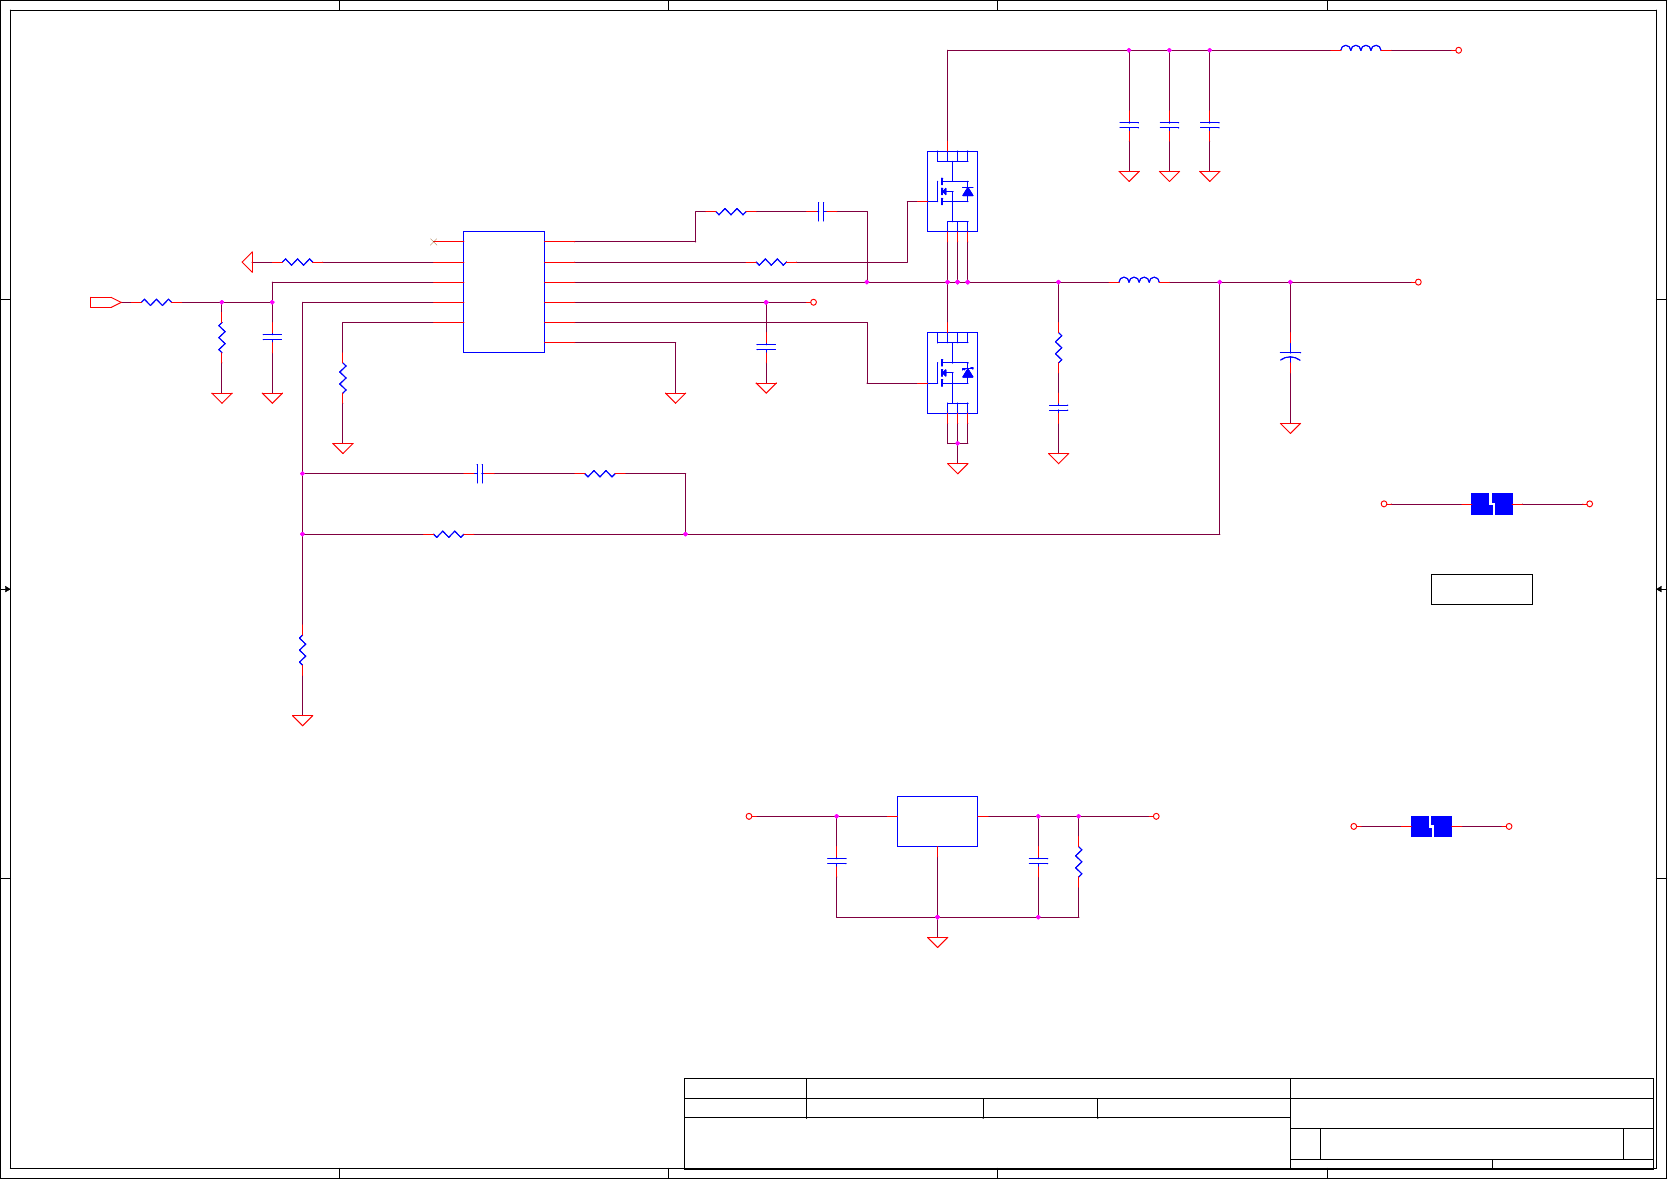Click the ground symbol below the regulator
Viewport: 1668px width, 1179px height.
pyautogui.click(x=937, y=942)
